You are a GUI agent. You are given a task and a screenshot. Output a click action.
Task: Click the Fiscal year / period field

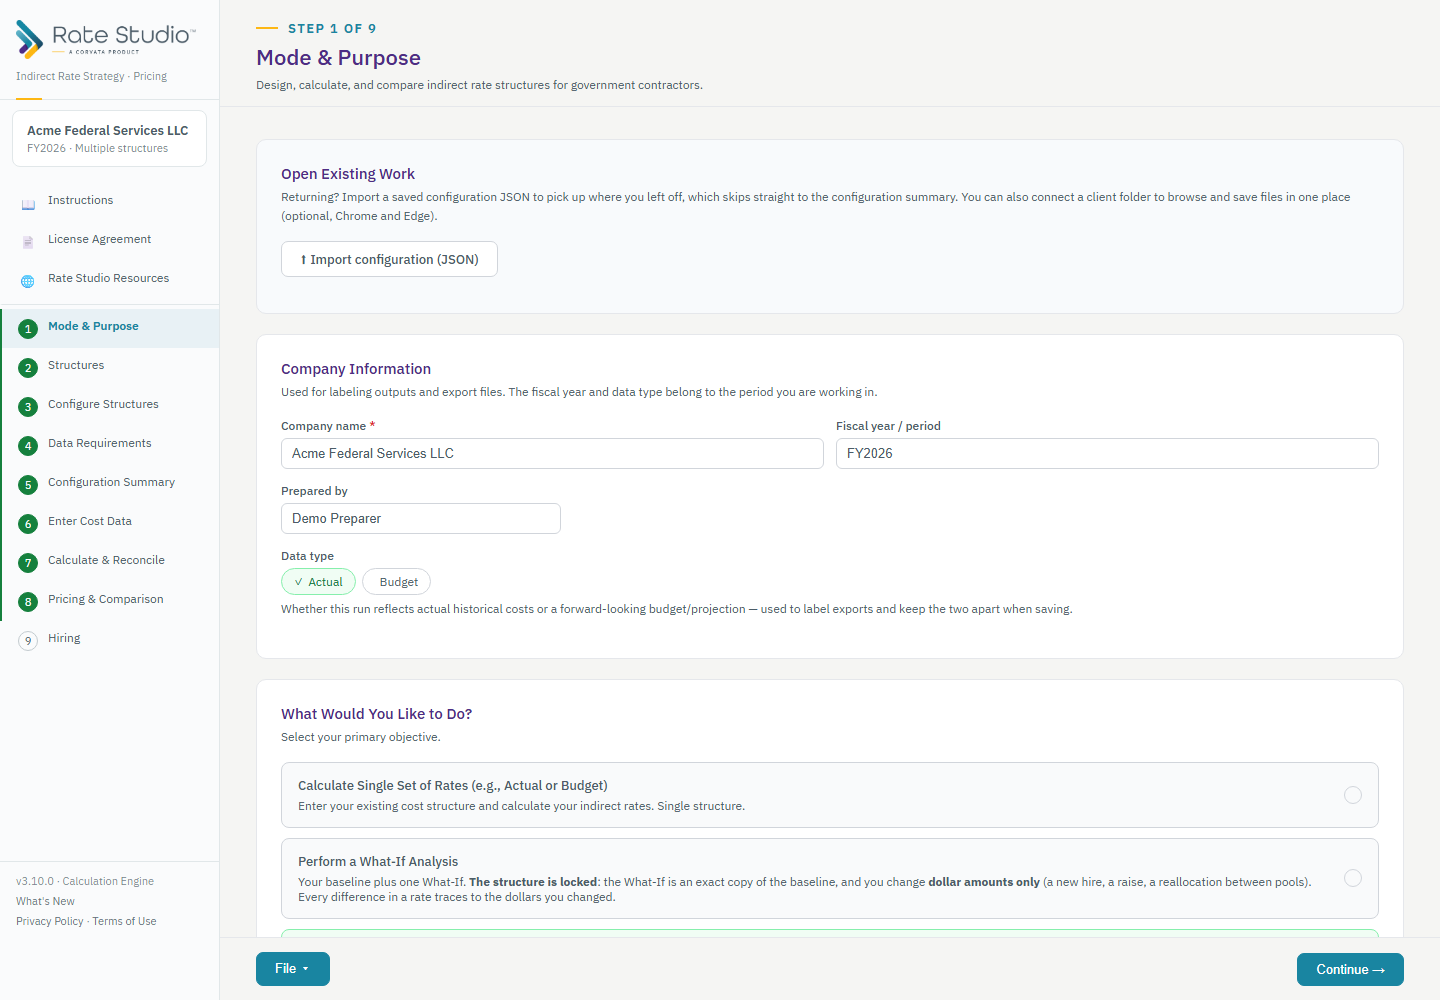tap(1107, 453)
